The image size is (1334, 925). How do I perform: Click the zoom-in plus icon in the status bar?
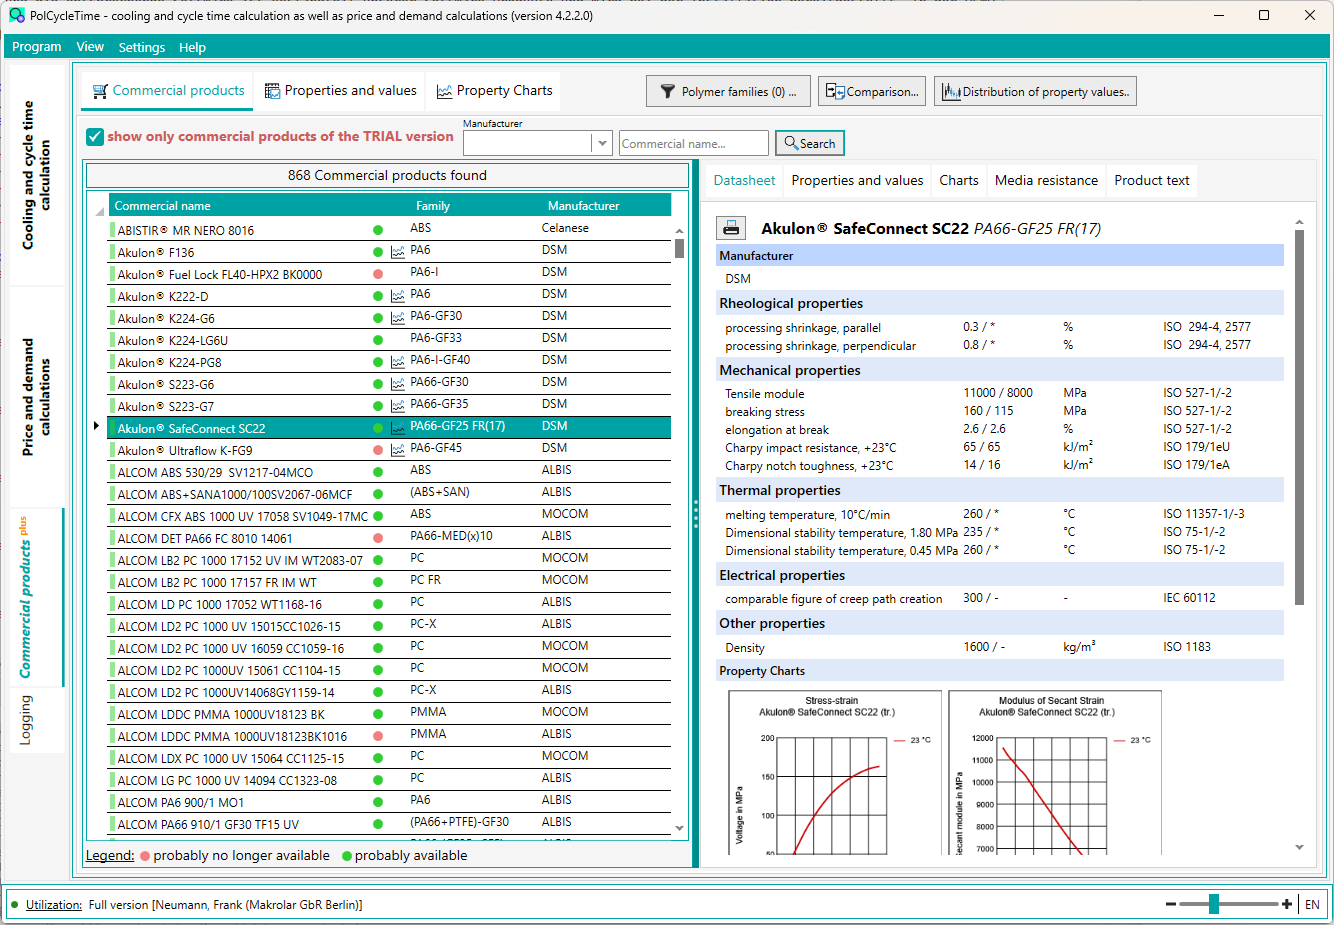(1287, 904)
